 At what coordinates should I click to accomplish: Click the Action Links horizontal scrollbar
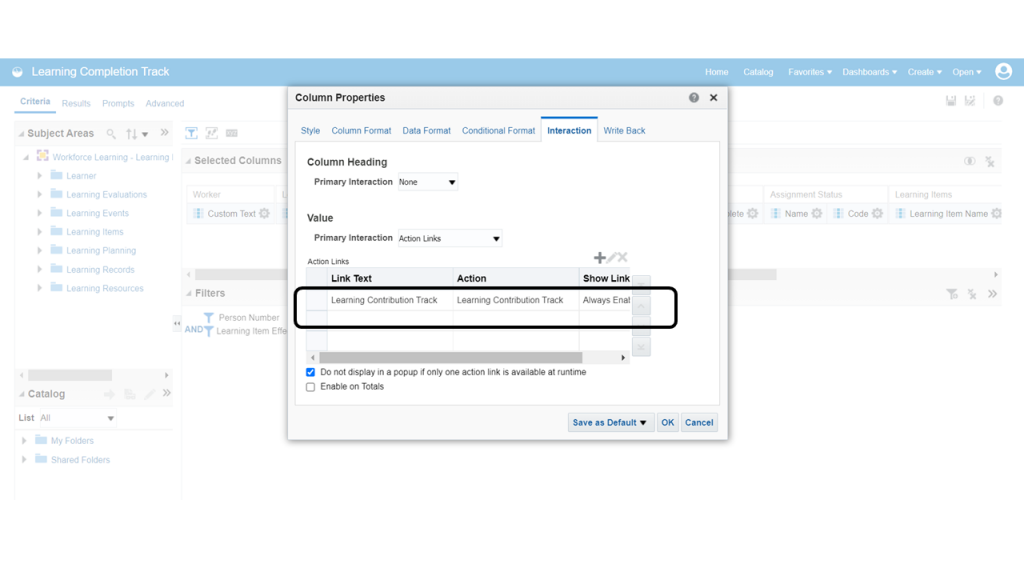tap(450, 358)
